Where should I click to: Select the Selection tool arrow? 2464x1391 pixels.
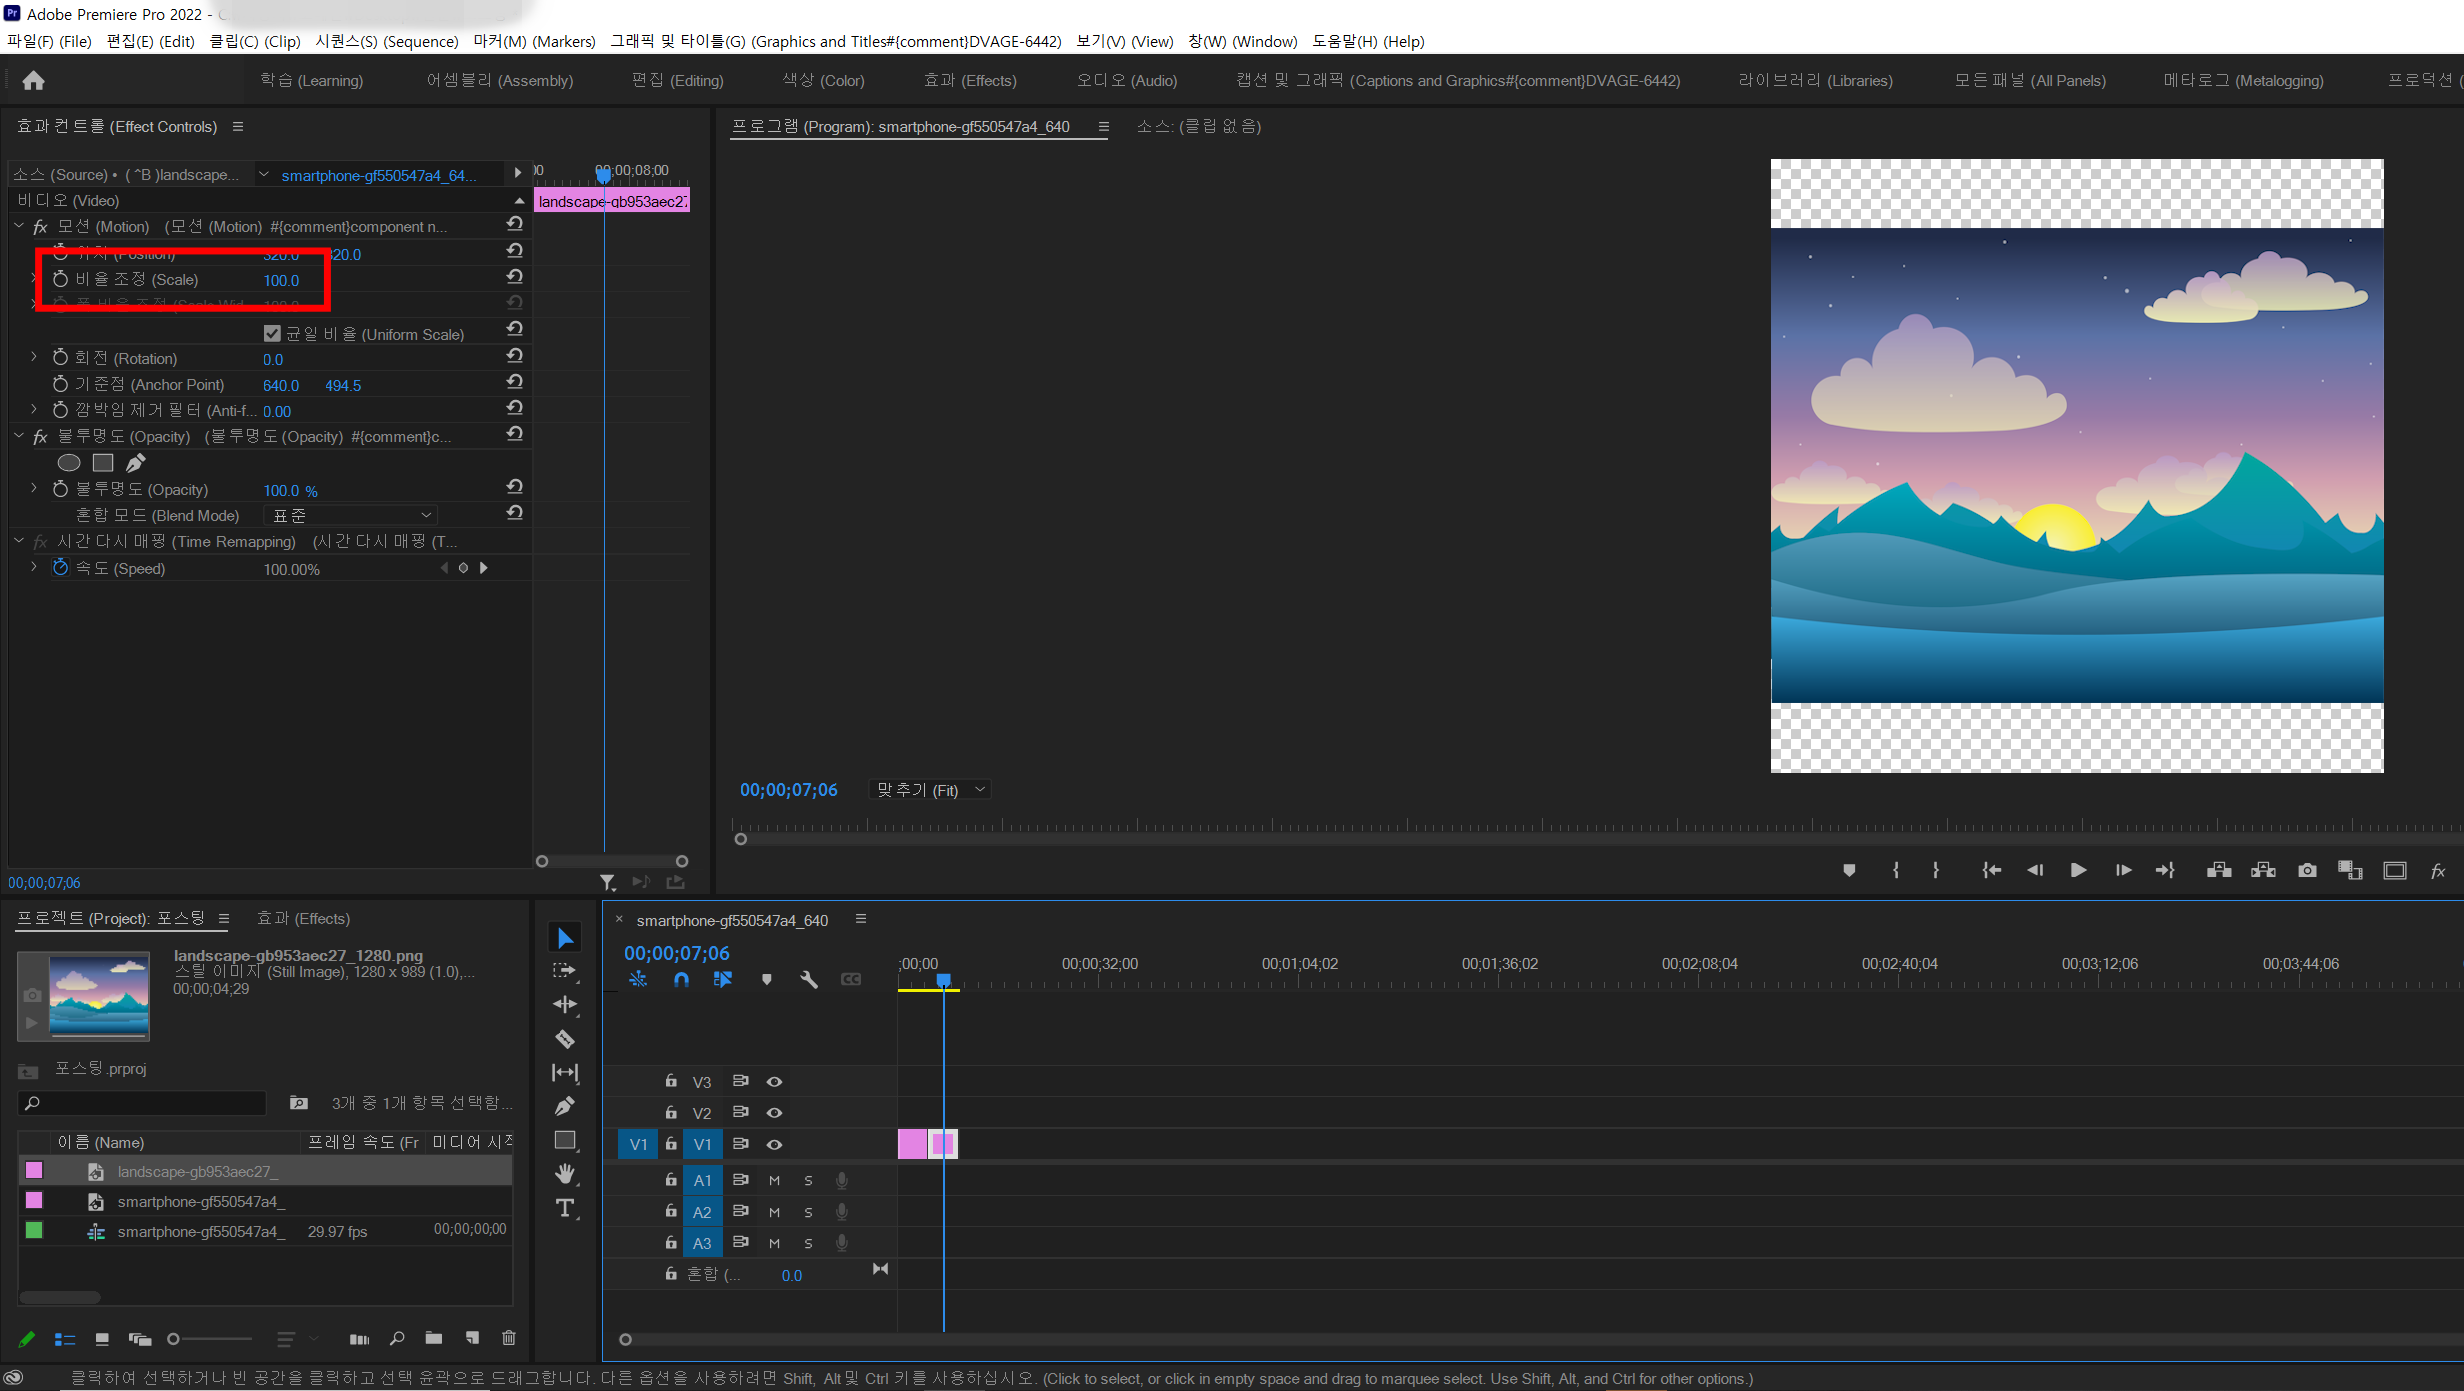click(x=565, y=937)
